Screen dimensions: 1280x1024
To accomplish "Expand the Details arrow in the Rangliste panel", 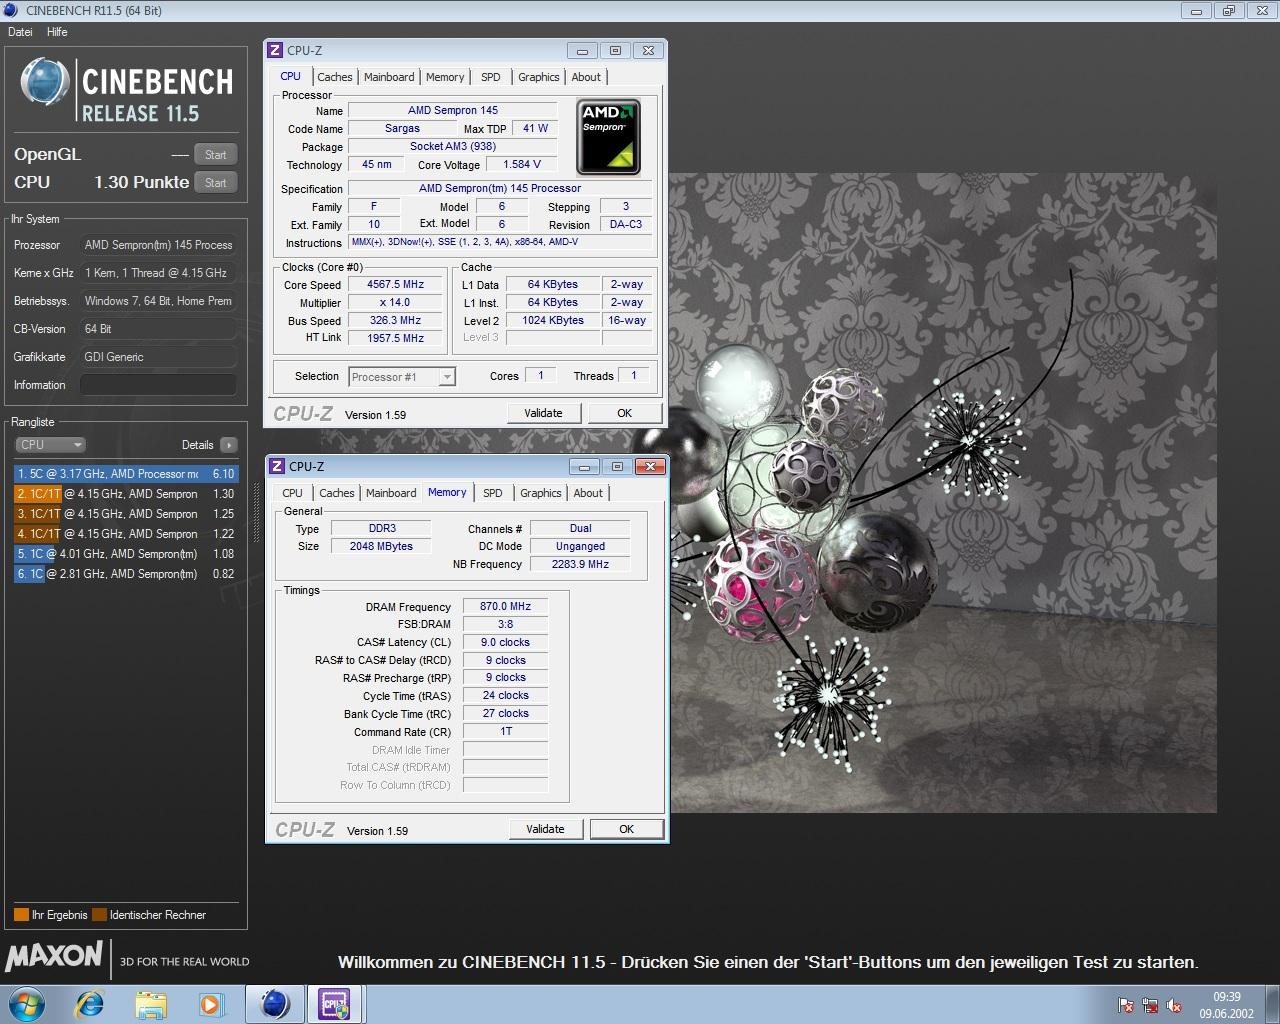I will point(229,445).
